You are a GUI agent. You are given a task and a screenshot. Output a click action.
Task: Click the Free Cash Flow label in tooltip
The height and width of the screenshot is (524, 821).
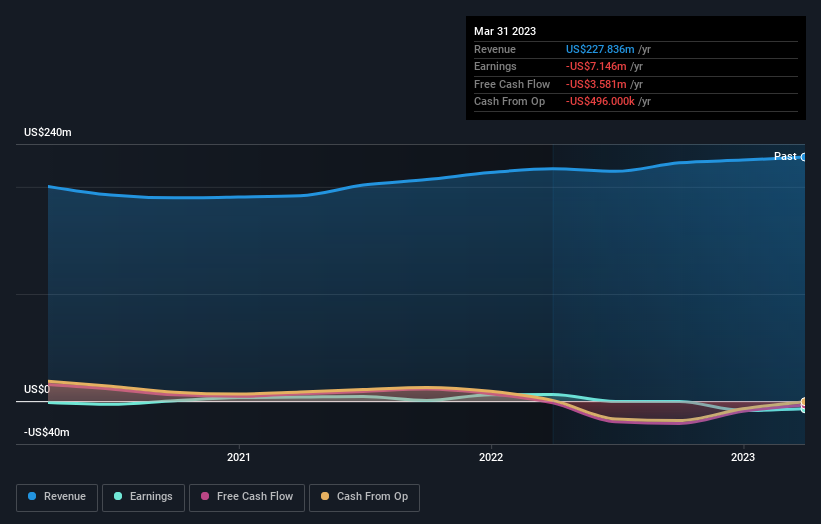tap(512, 84)
